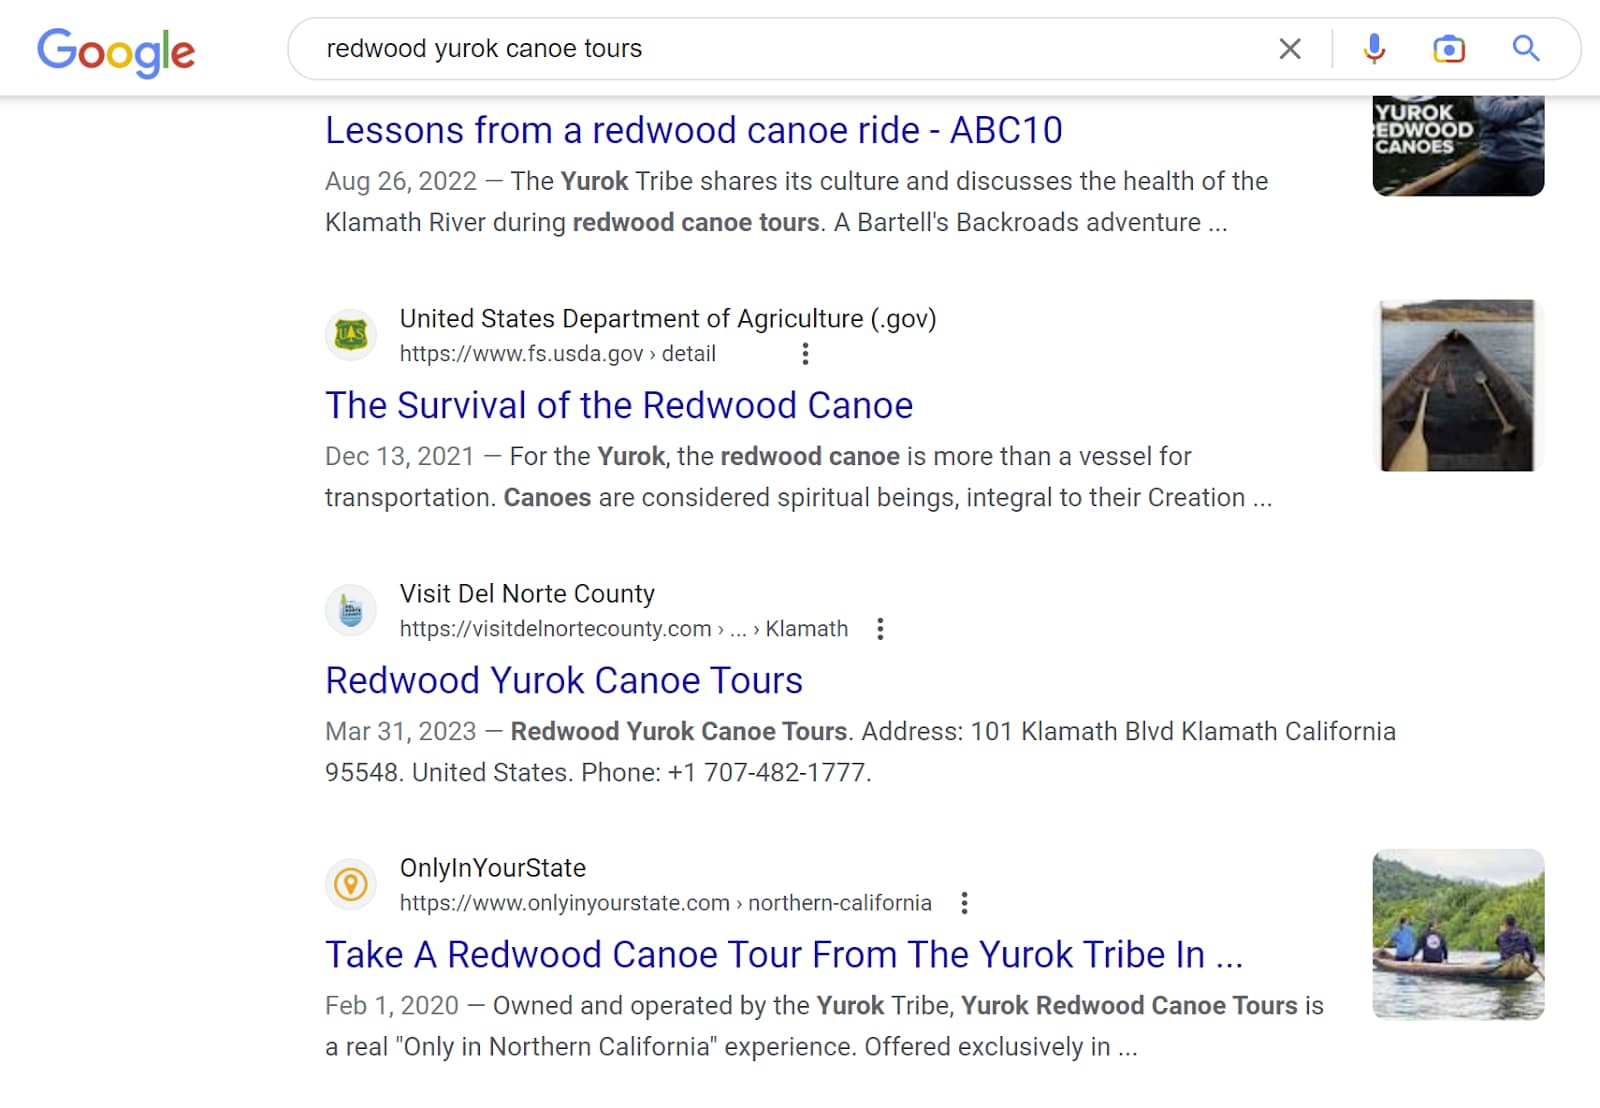This screenshot has width=1600, height=1108.
Task: Open "Lessons from a redwood canoe ride" link
Action: click(x=693, y=131)
